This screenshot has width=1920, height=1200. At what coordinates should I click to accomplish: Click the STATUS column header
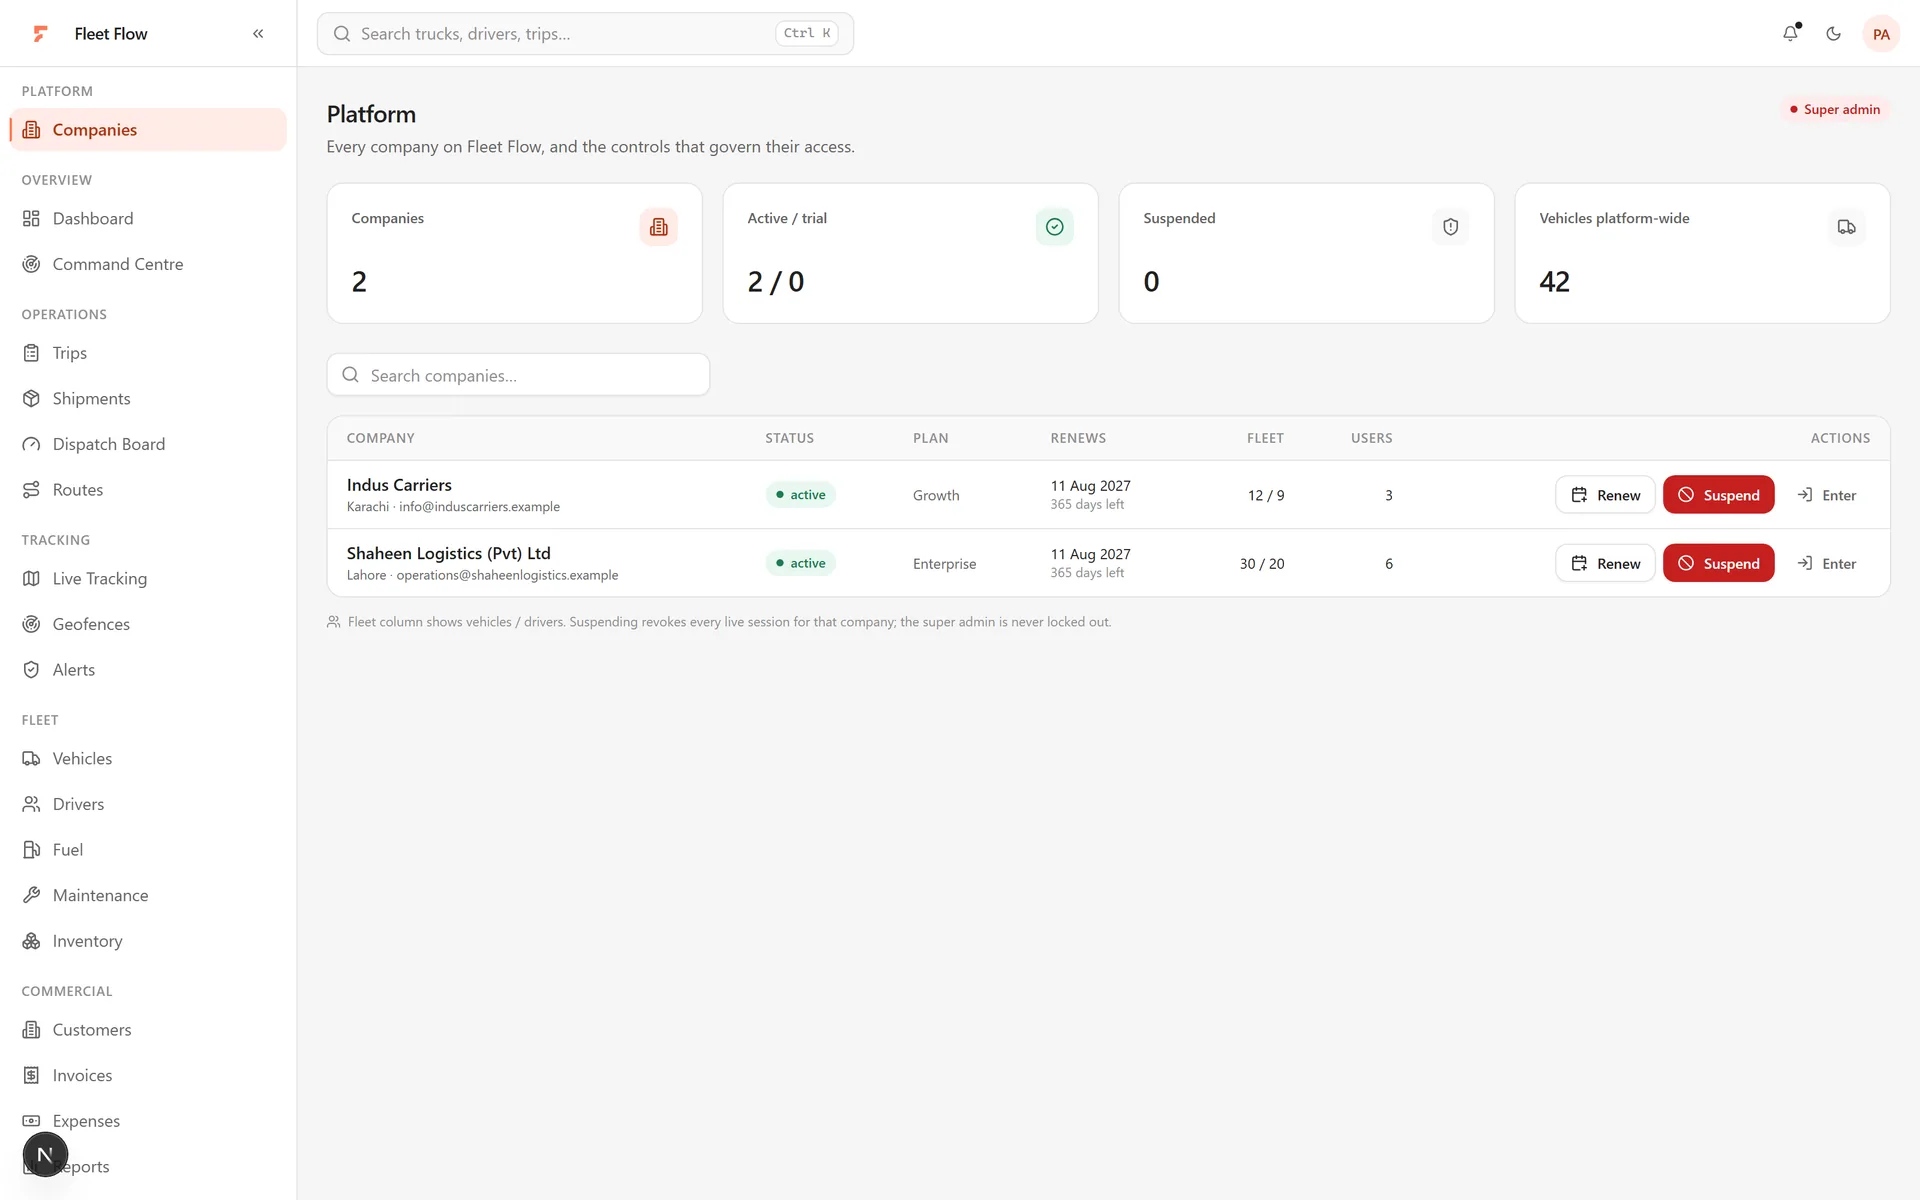point(789,438)
